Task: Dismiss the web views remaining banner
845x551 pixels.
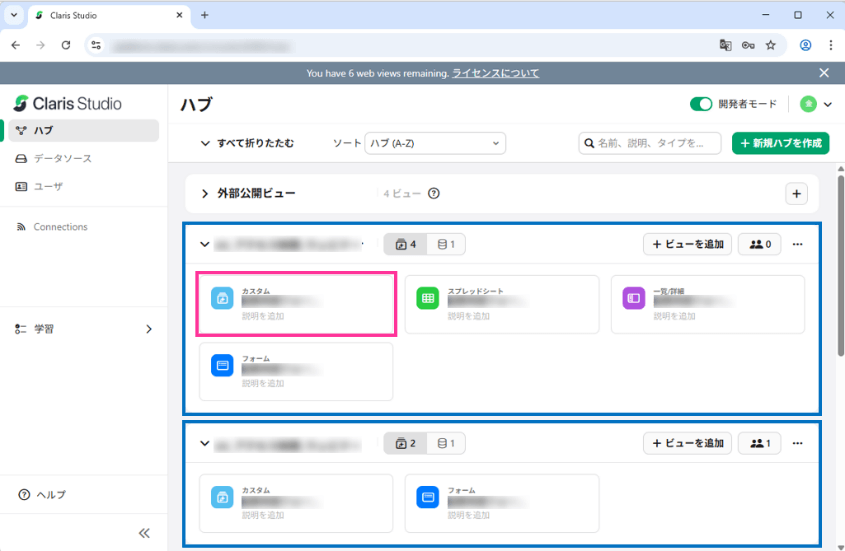Action: coord(824,73)
